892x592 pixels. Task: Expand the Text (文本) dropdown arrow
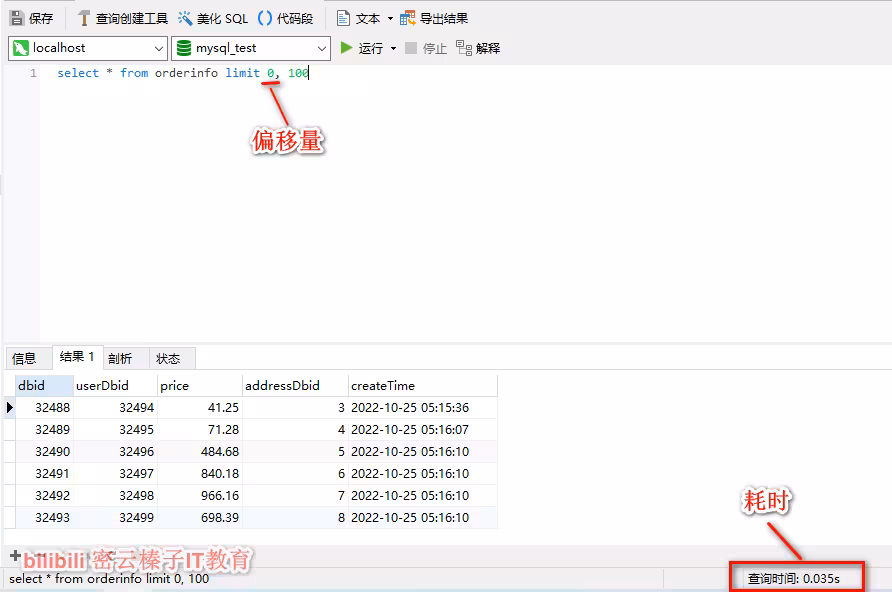(390, 18)
